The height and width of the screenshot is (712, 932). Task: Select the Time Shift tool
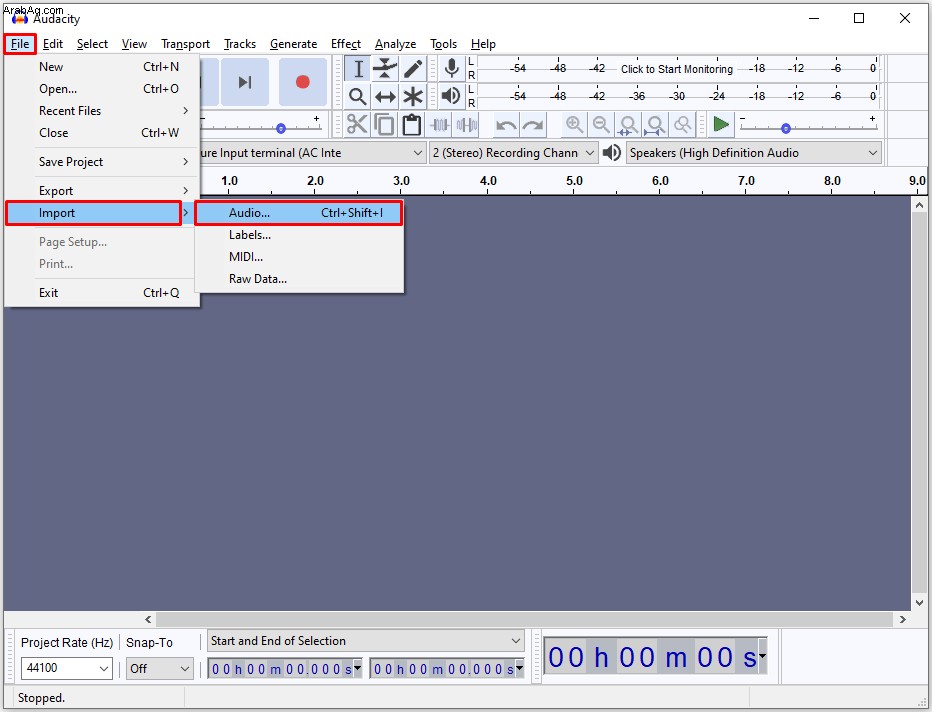tap(385, 96)
